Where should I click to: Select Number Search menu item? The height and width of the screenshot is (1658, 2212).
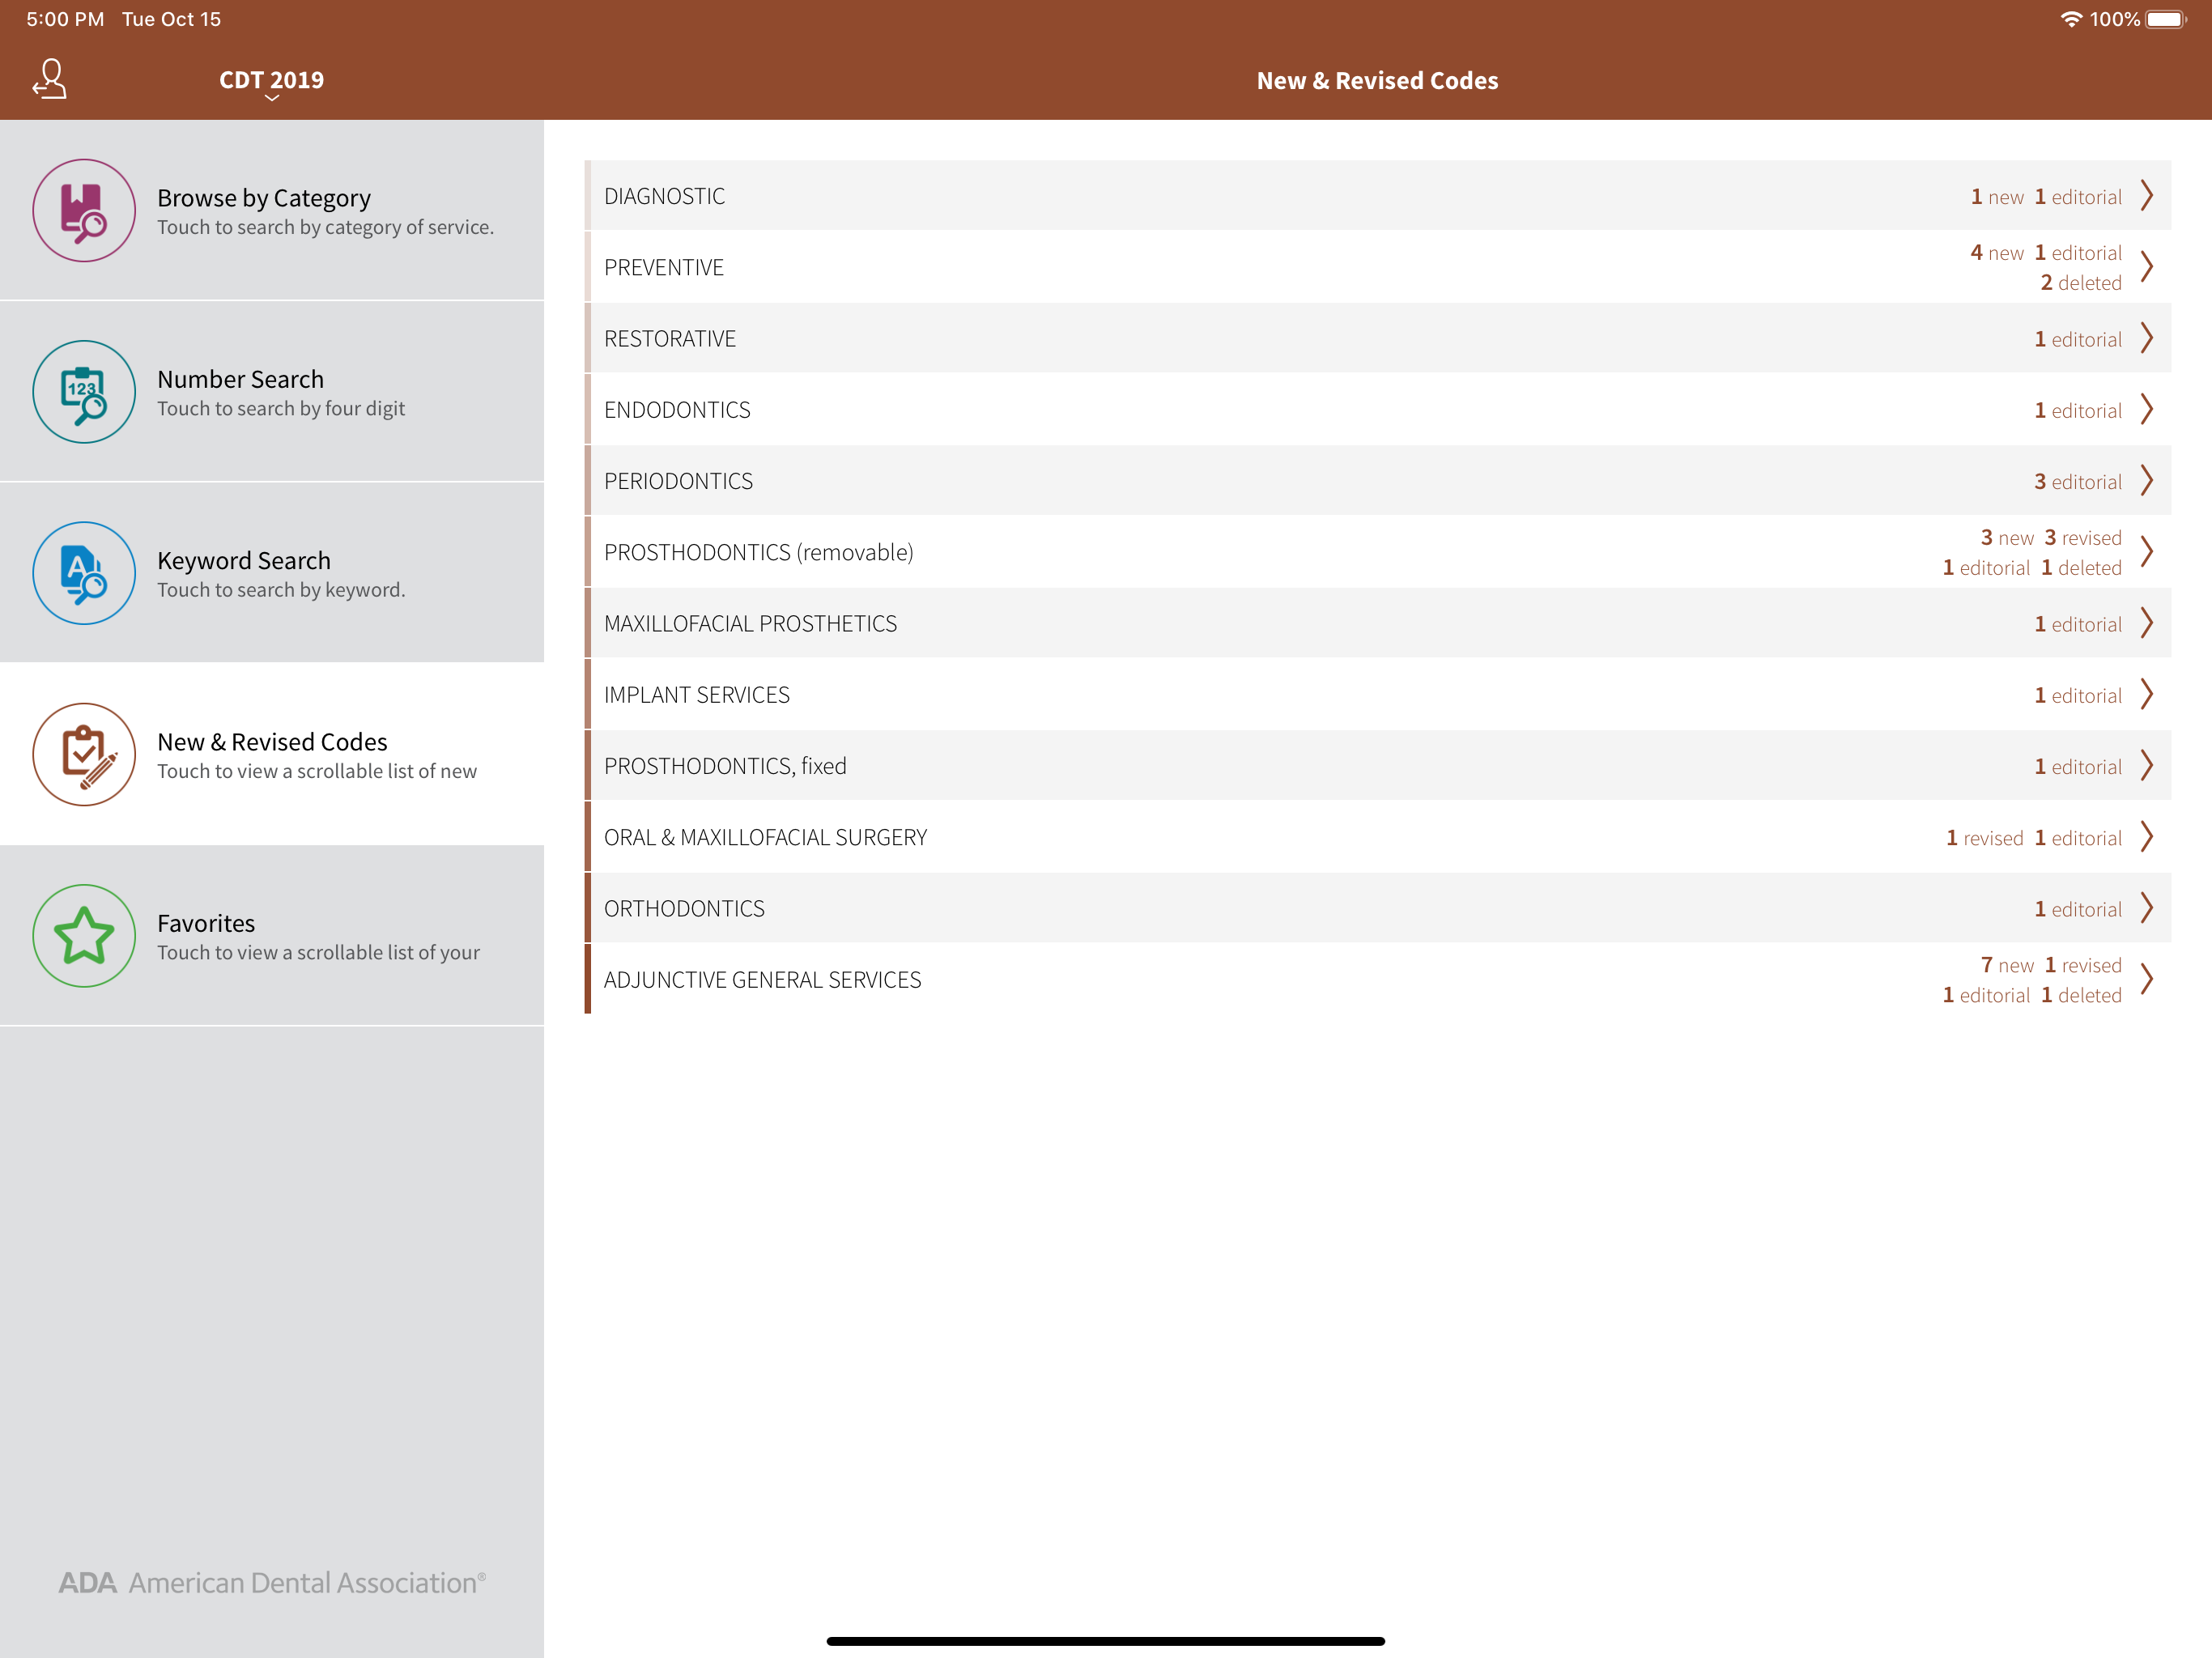[x=272, y=392]
